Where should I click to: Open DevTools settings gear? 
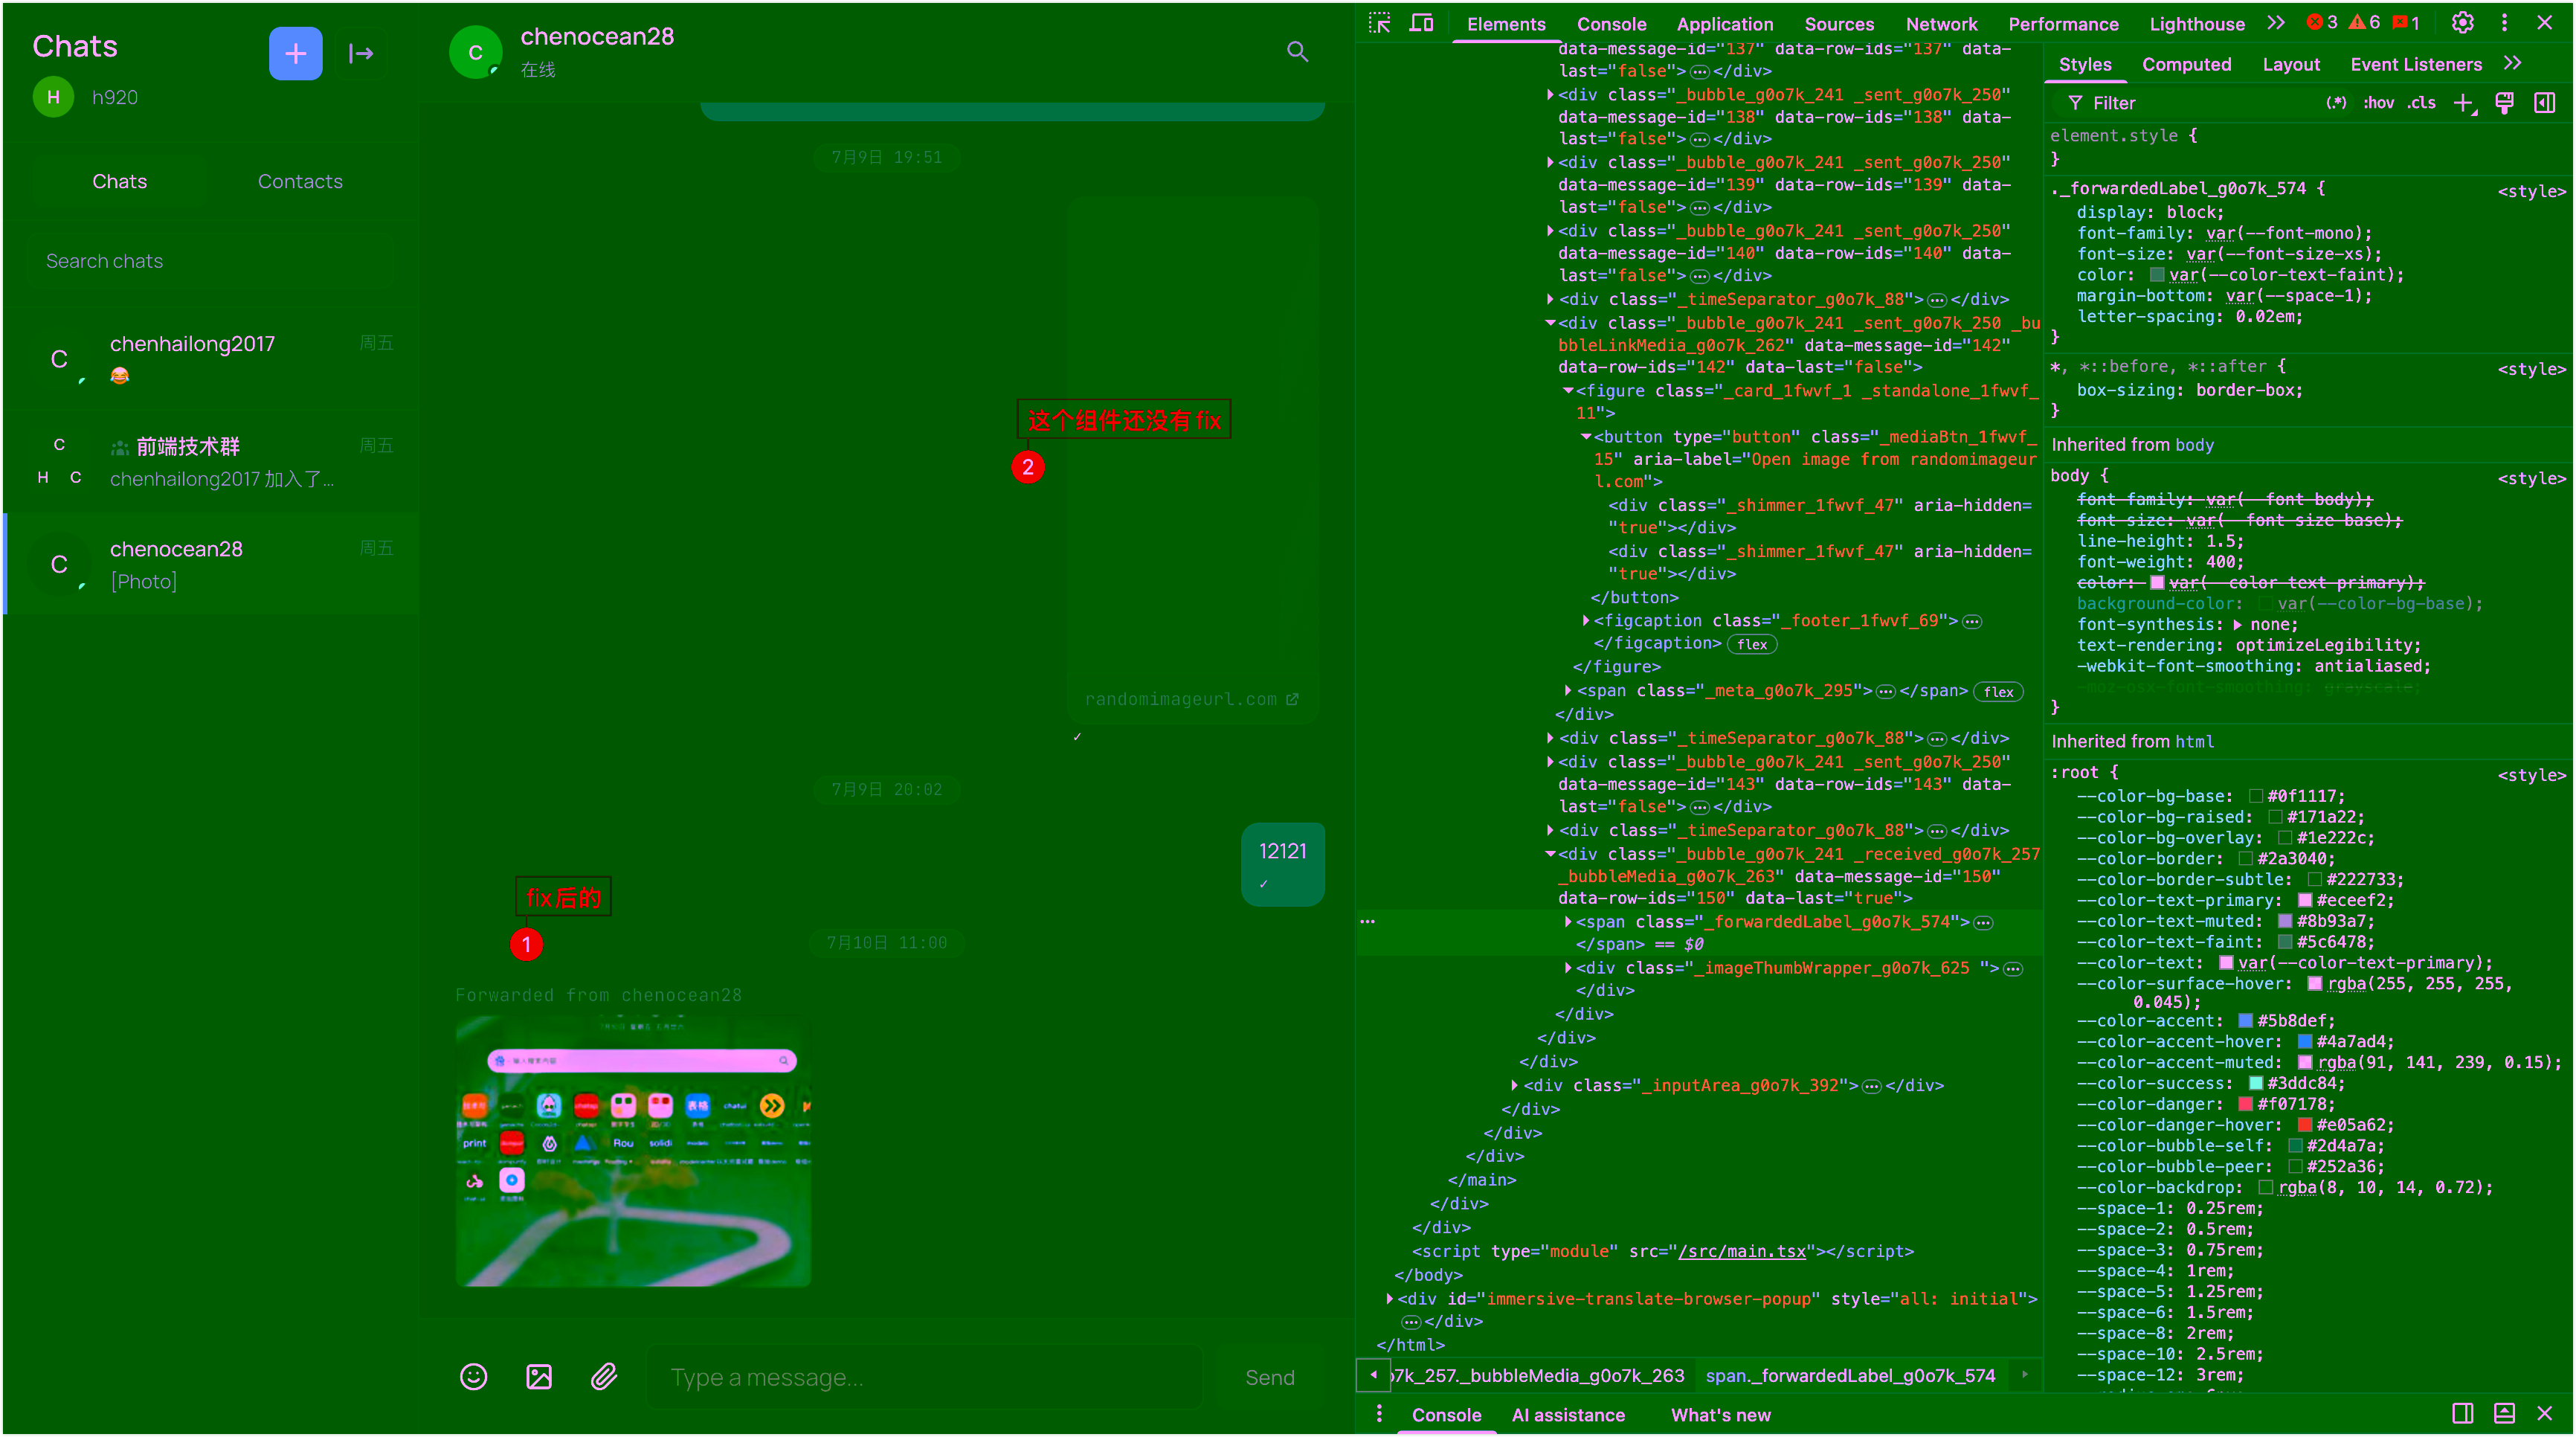(x=2462, y=22)
